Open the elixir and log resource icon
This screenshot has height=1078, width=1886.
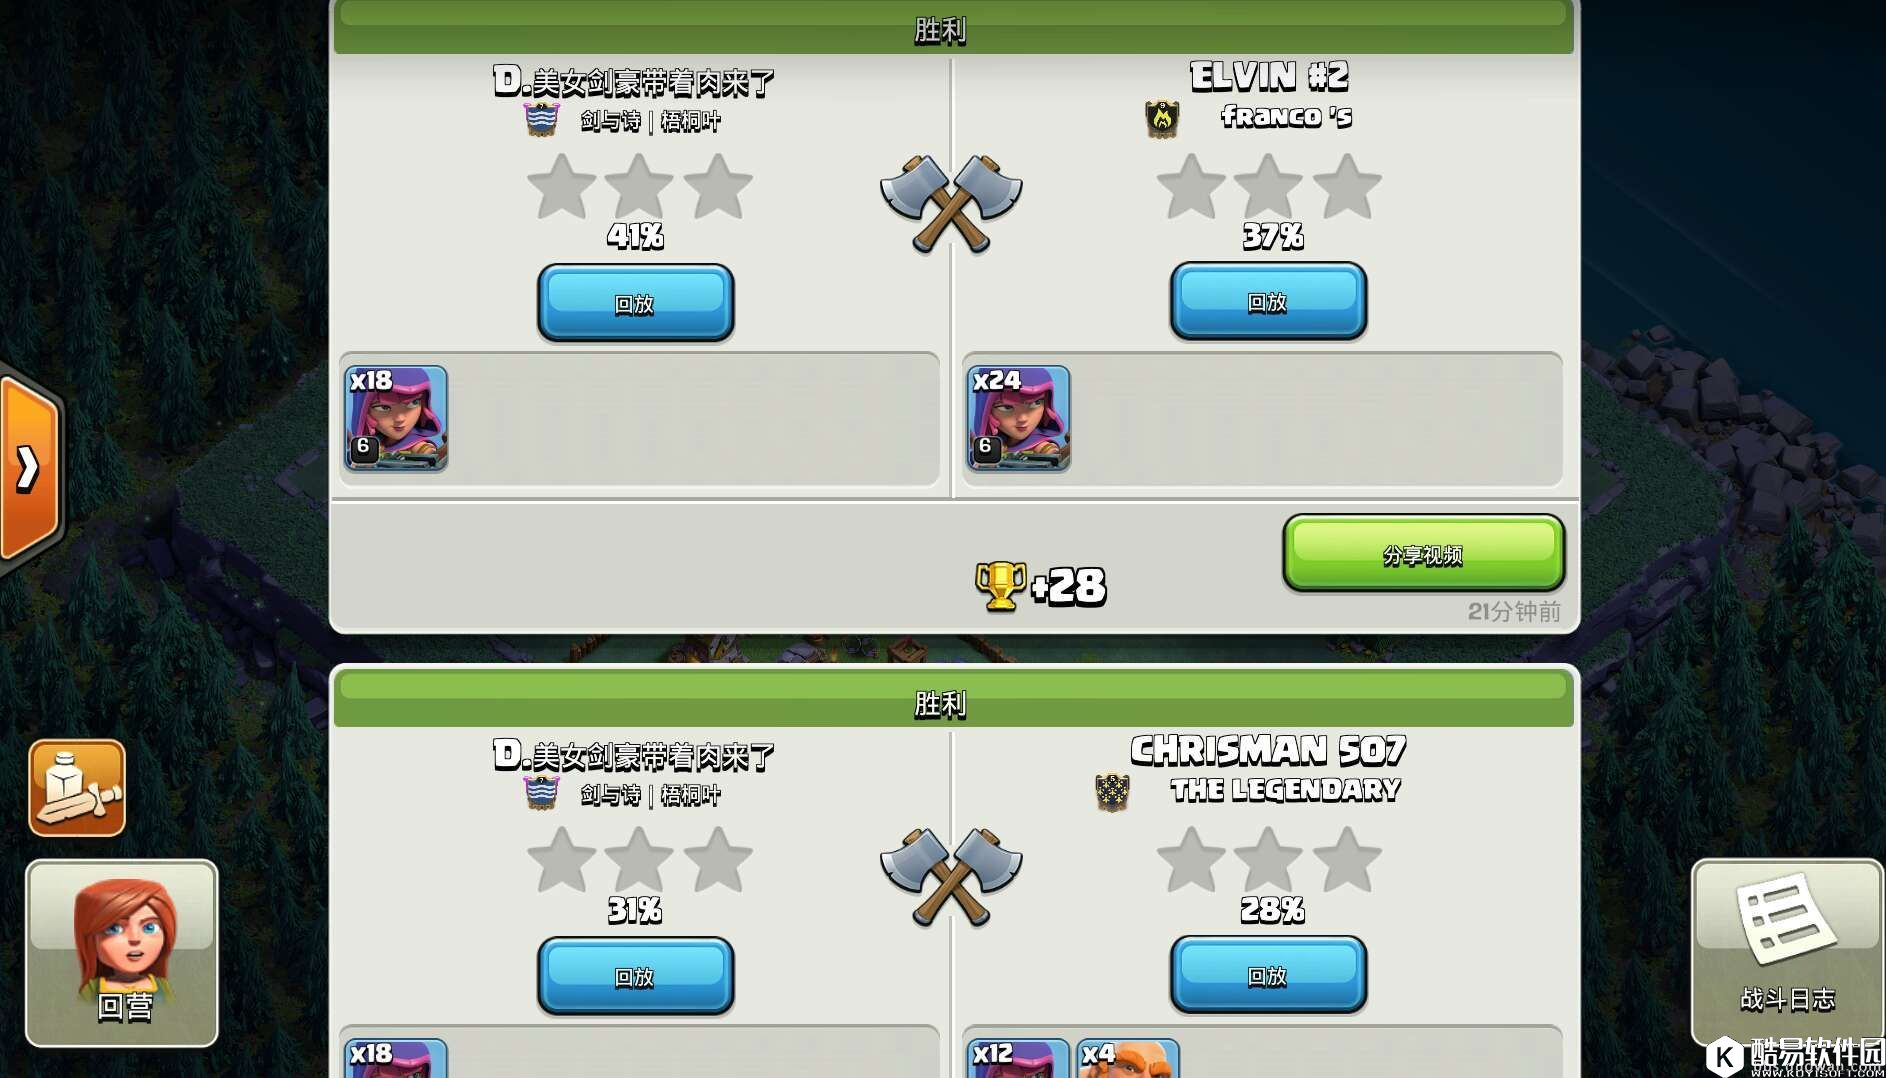coord(77,788)
